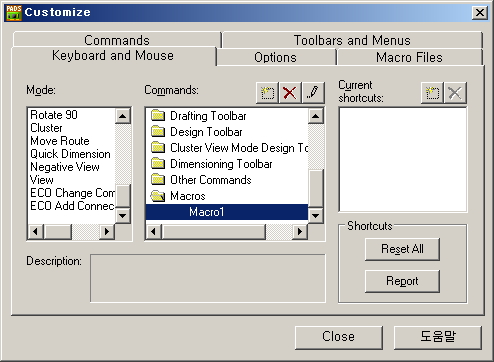Open the Other Commands folder
Image resolution: width=494 pixels, height=362 pixels.
(201, 180)
